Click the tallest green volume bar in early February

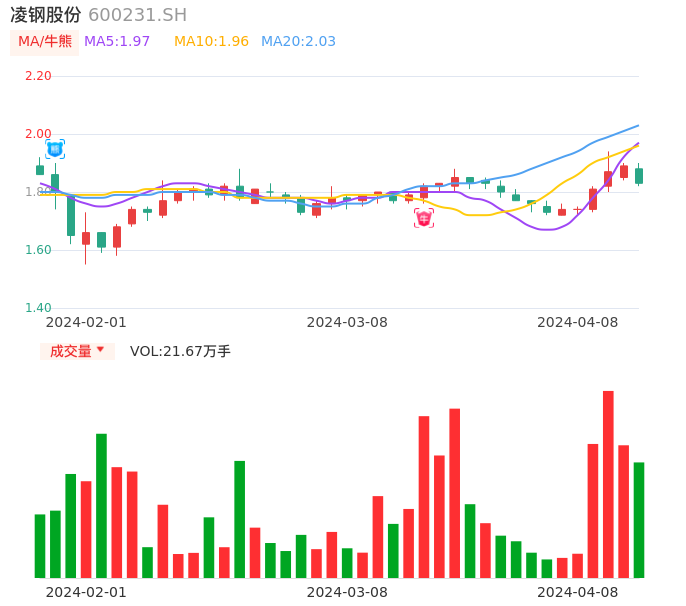point(102,506)
